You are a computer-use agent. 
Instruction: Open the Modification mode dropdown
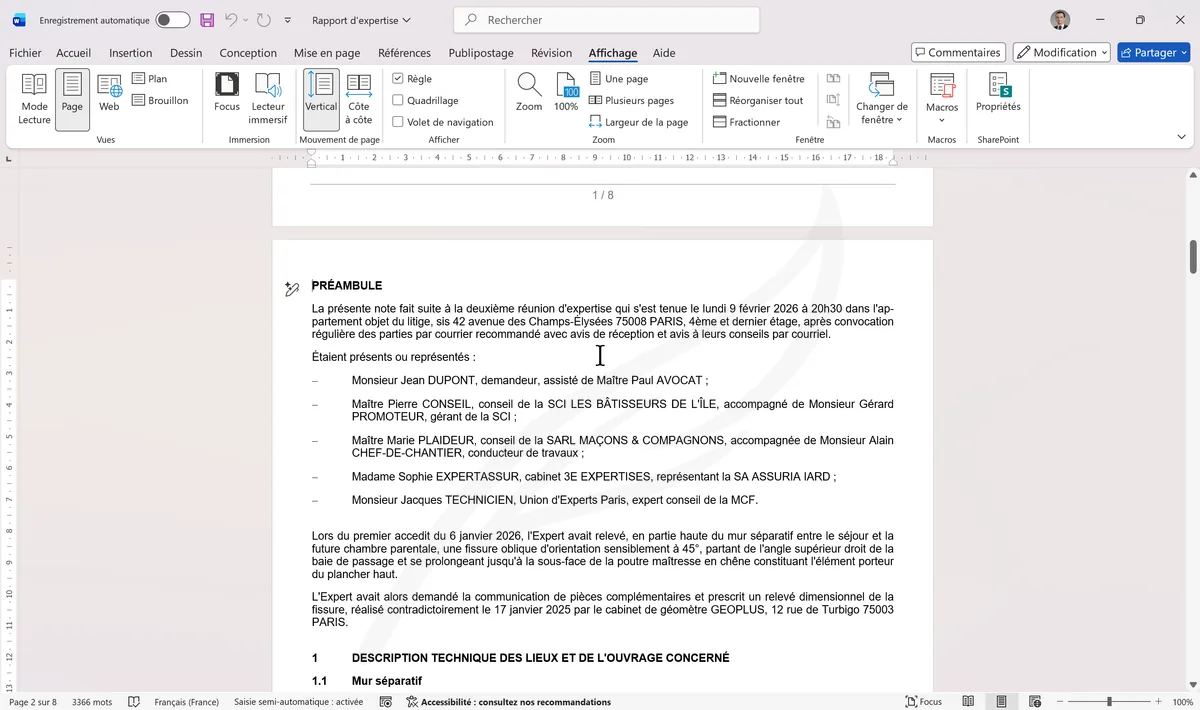(x=1062, y=52)
